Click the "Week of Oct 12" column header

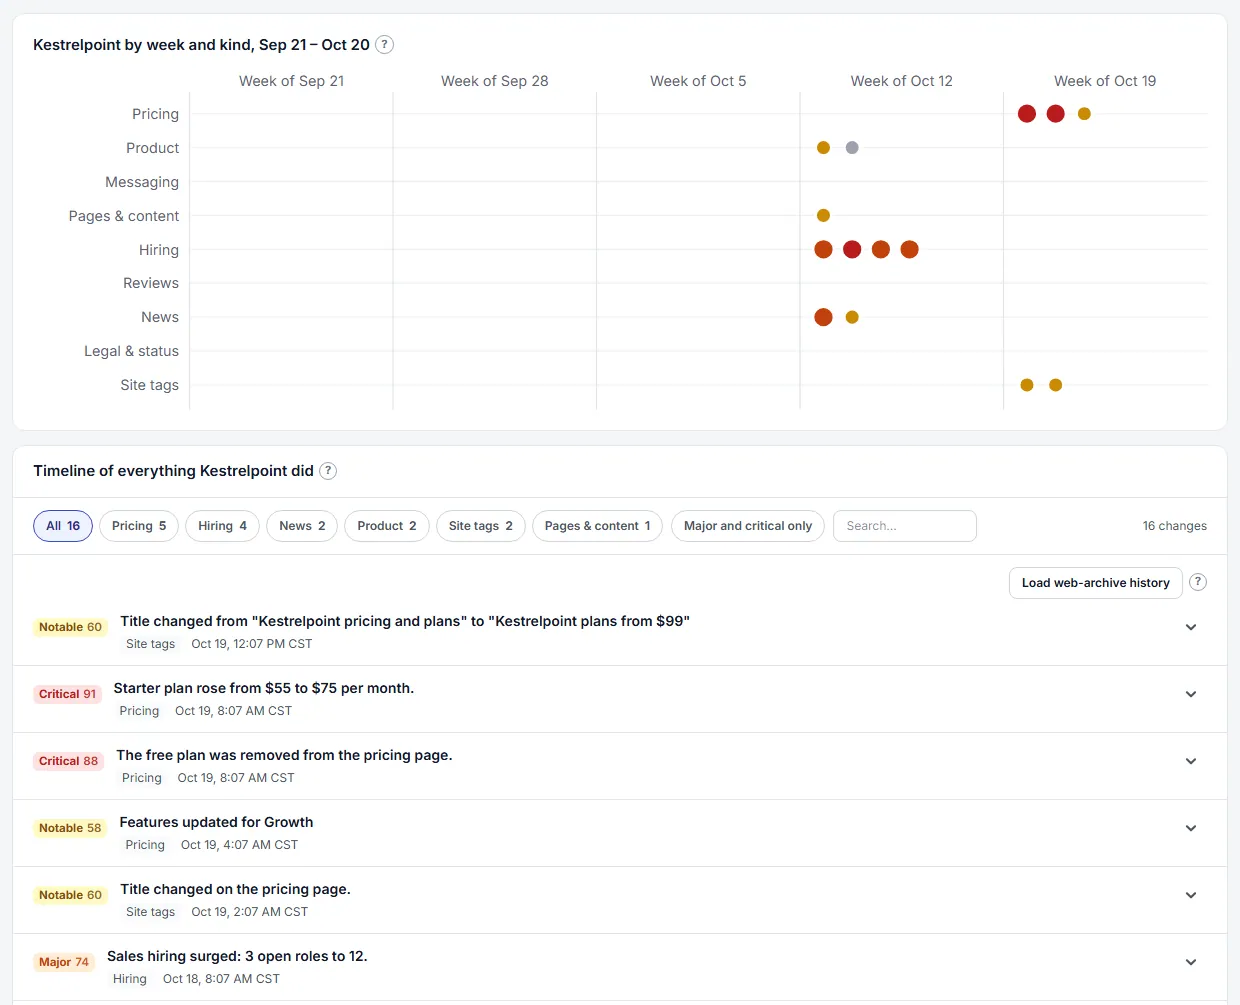902,81
